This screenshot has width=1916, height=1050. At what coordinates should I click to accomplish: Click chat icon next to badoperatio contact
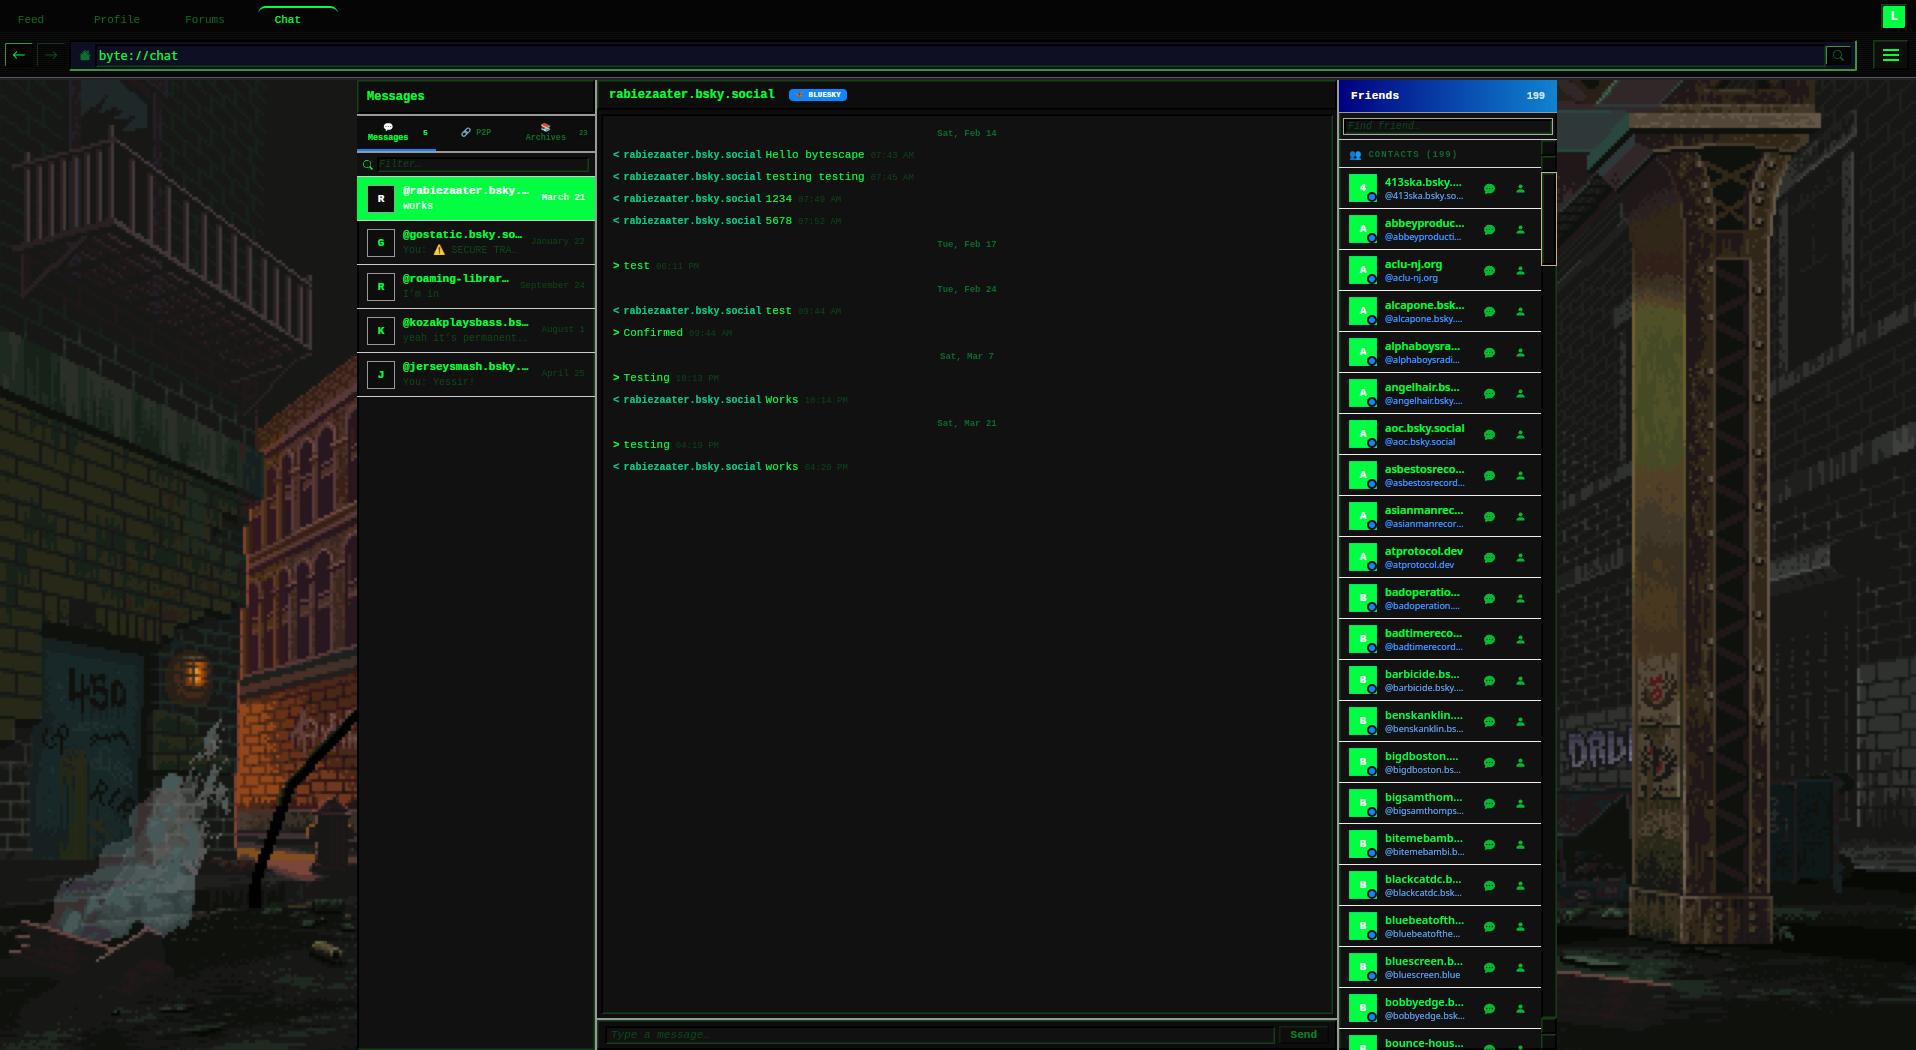coord(1489,599)
